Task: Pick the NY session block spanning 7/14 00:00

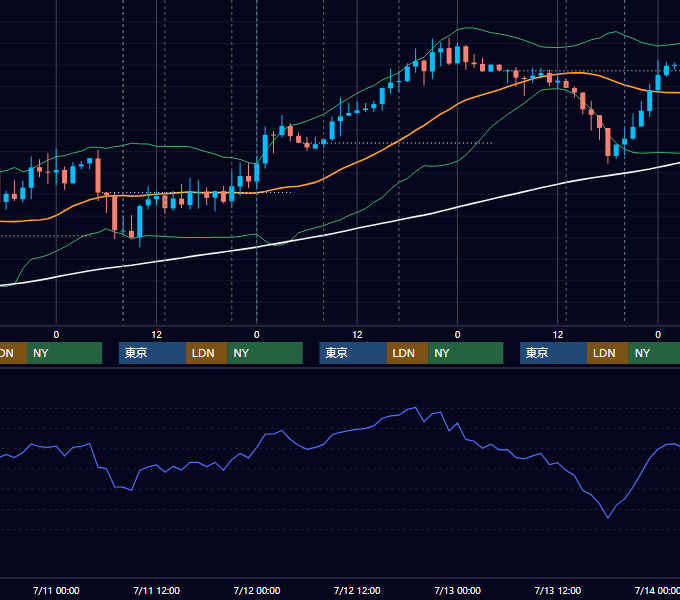Action: coord(654,353)
